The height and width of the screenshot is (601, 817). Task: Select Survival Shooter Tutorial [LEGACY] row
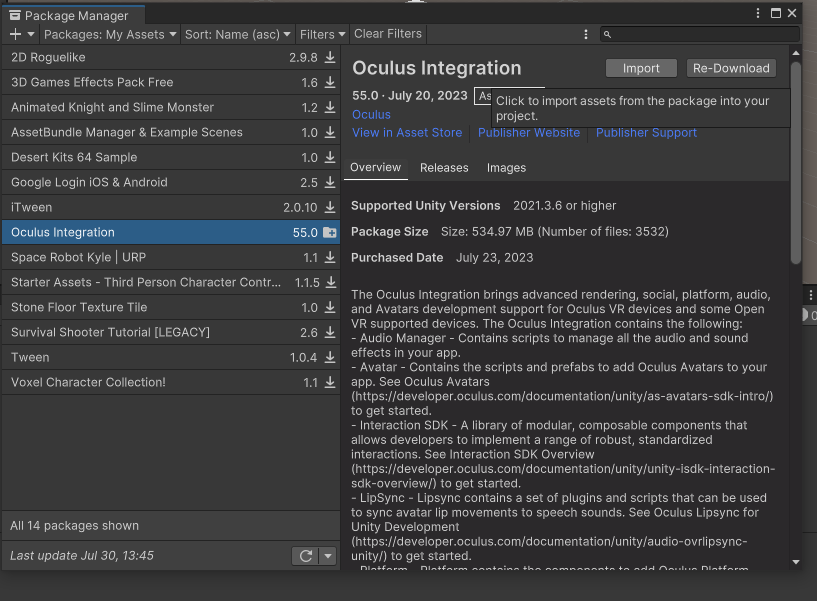pyautogui.click(x=171, y=333)
